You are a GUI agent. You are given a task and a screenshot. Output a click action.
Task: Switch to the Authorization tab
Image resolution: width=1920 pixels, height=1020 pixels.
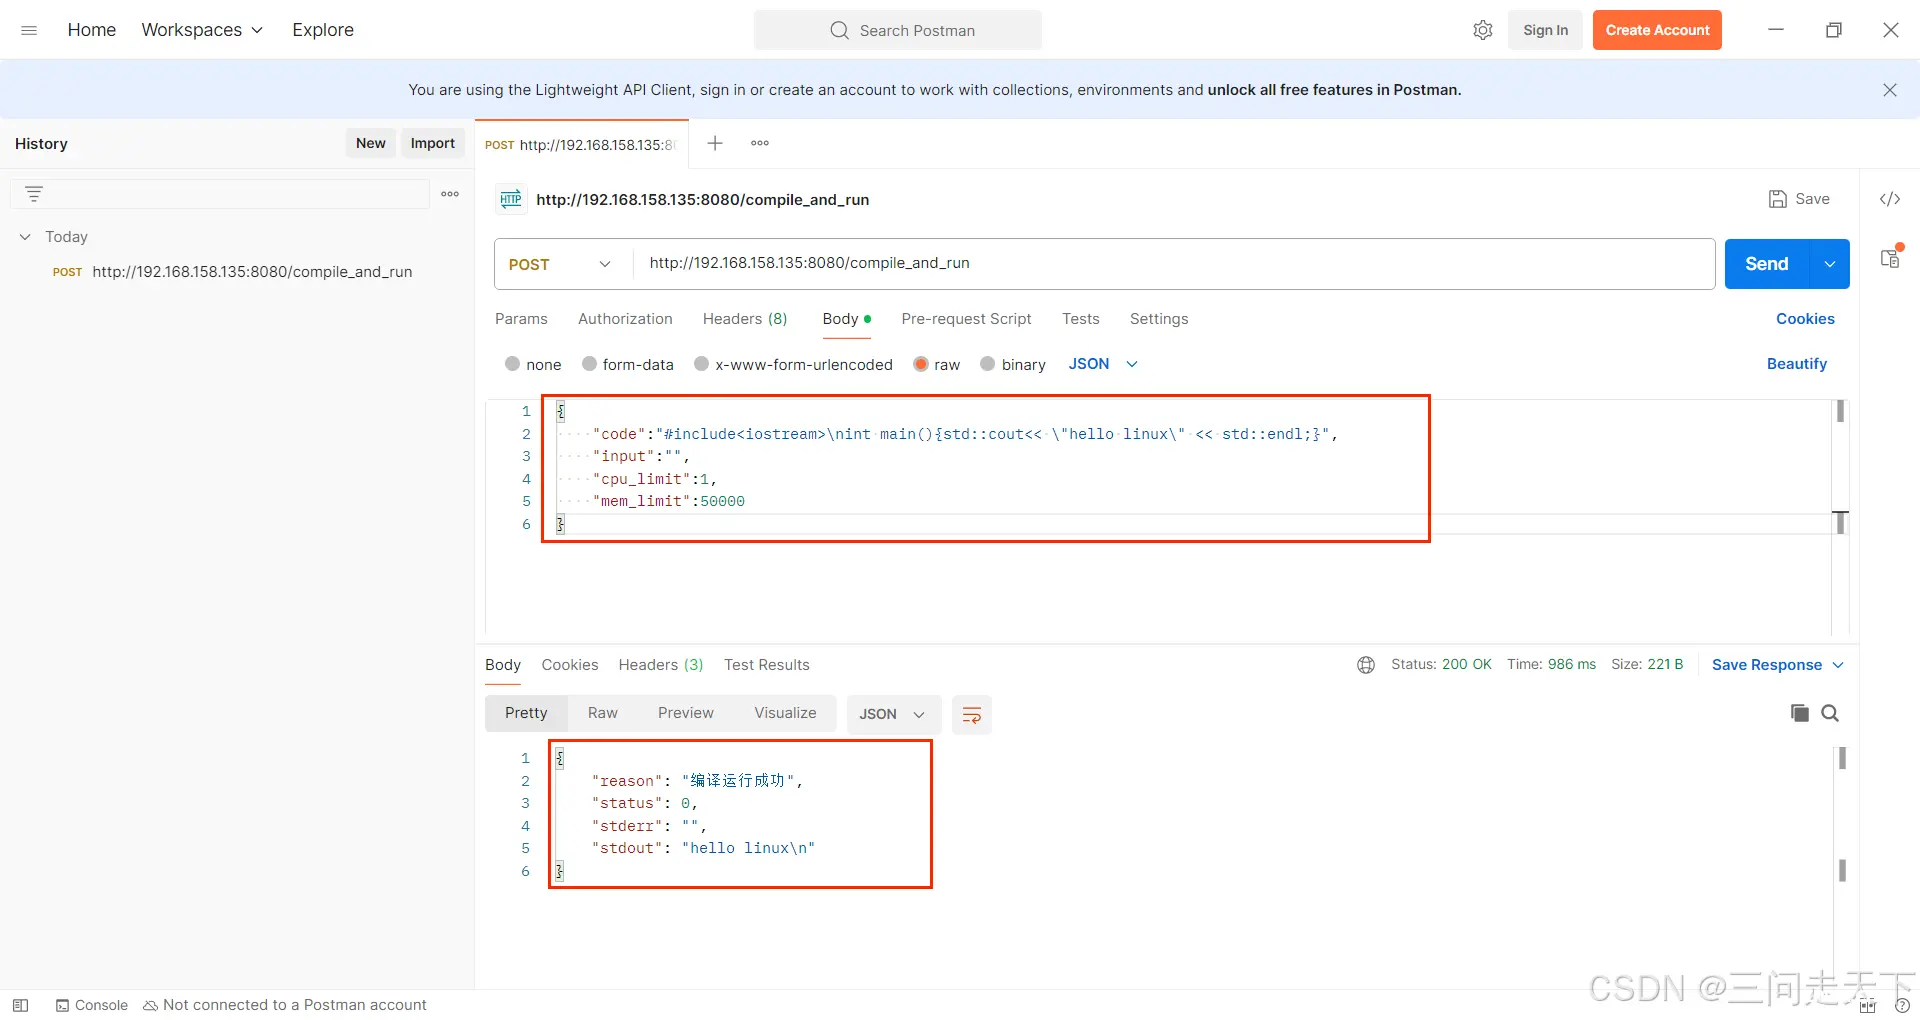pyautogui.click(x=625, y=319)
